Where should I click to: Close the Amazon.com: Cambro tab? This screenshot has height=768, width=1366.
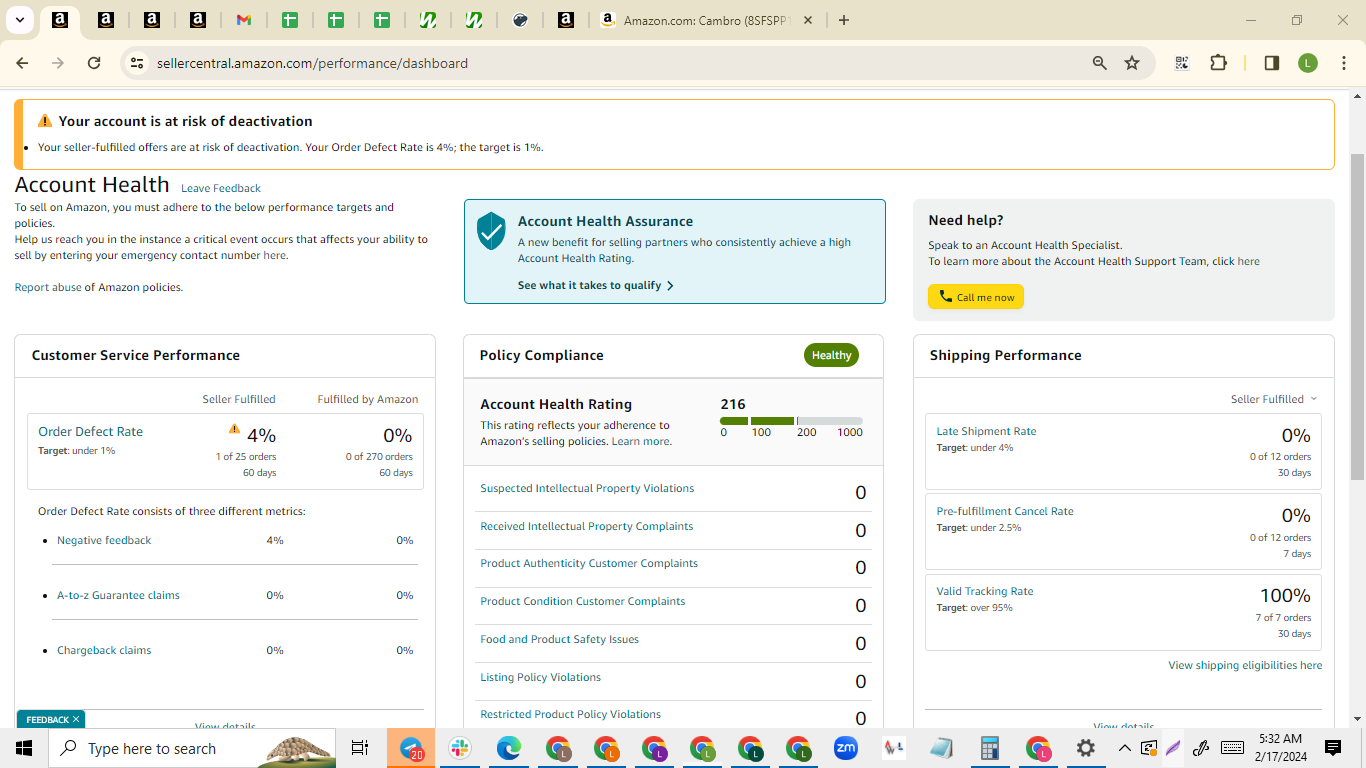click(808, 20)
